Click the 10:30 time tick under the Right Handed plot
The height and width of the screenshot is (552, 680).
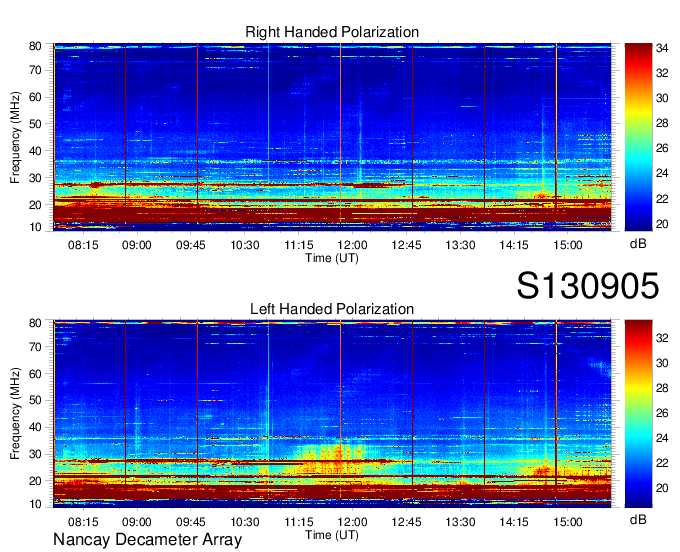245,245
